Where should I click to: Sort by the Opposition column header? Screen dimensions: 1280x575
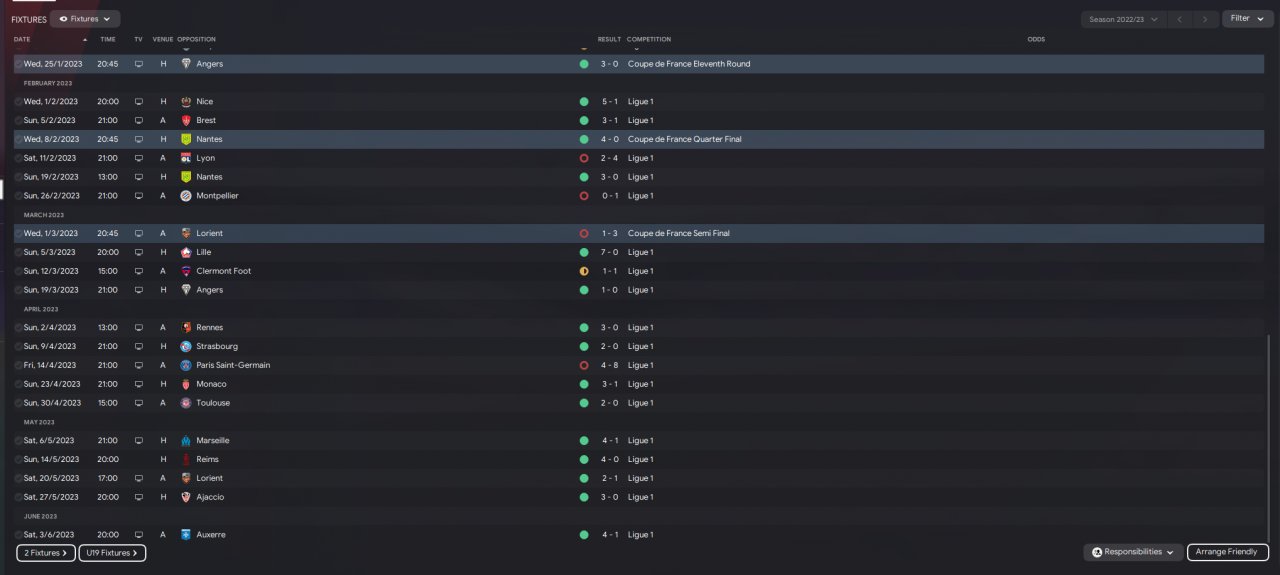(x=196, y=39)
